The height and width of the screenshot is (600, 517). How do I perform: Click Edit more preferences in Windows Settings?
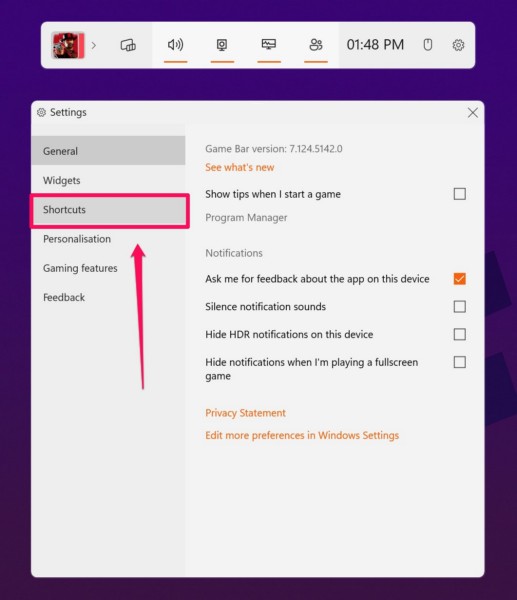302,435
